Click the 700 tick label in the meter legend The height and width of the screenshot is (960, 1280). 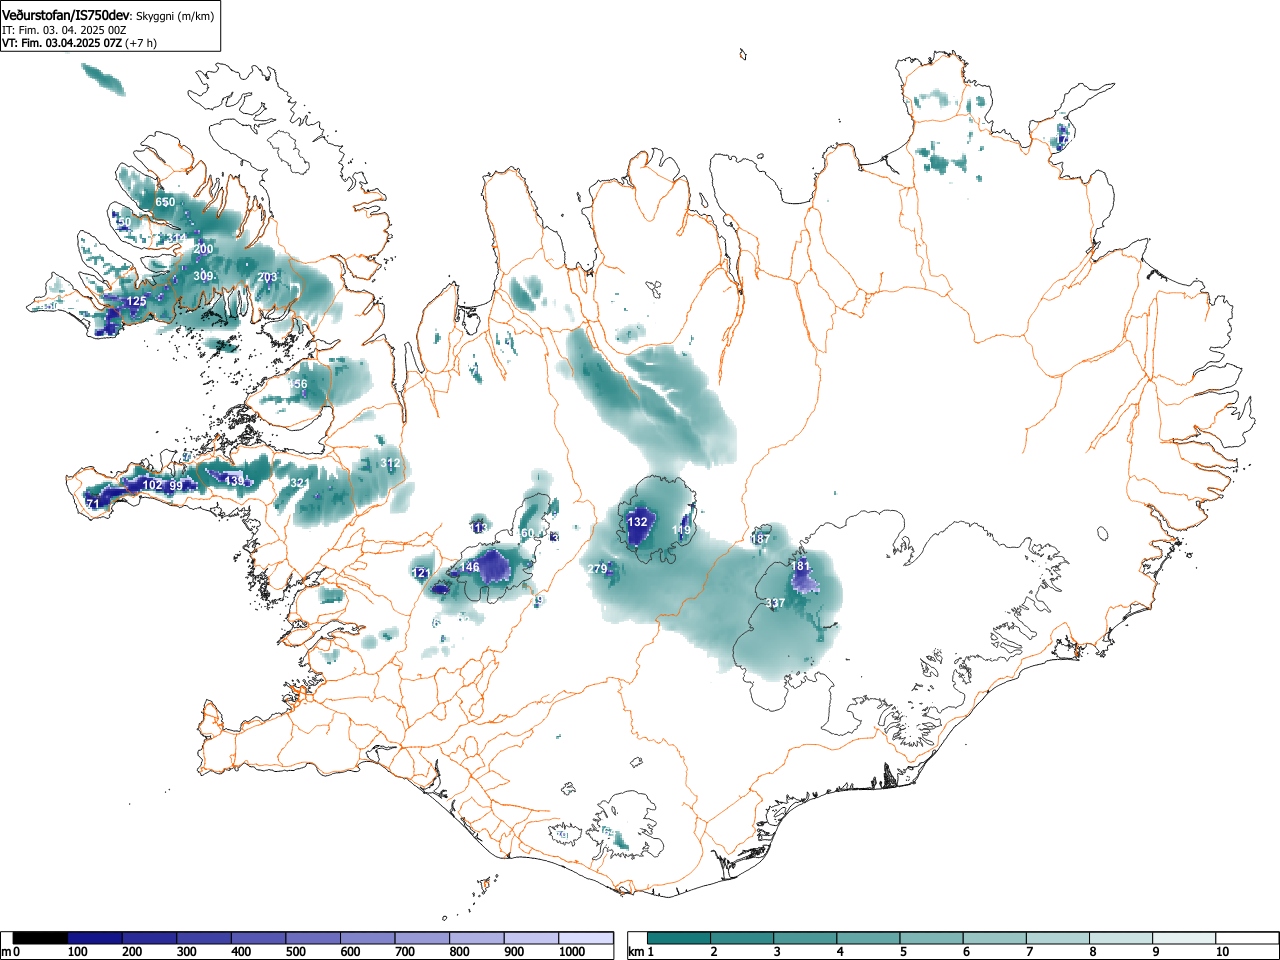tap(405, 952)
